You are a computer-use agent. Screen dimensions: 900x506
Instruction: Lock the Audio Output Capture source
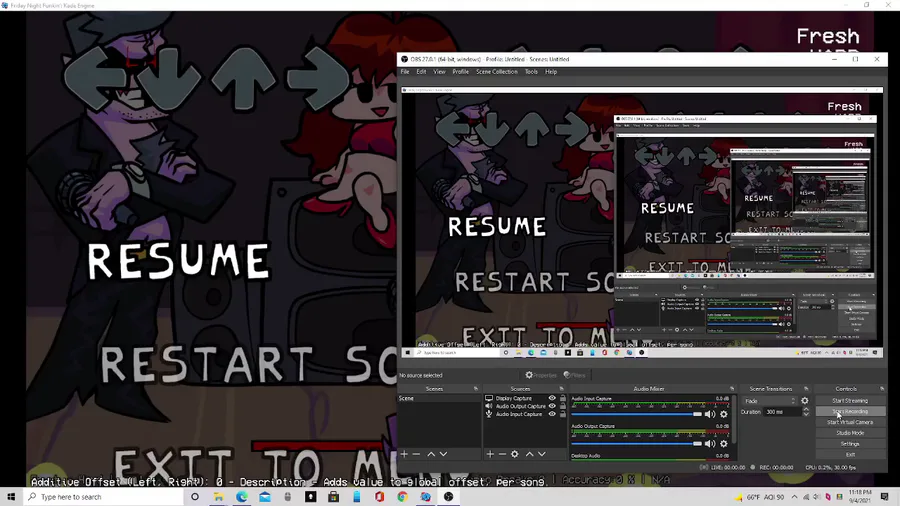[563, 406]
